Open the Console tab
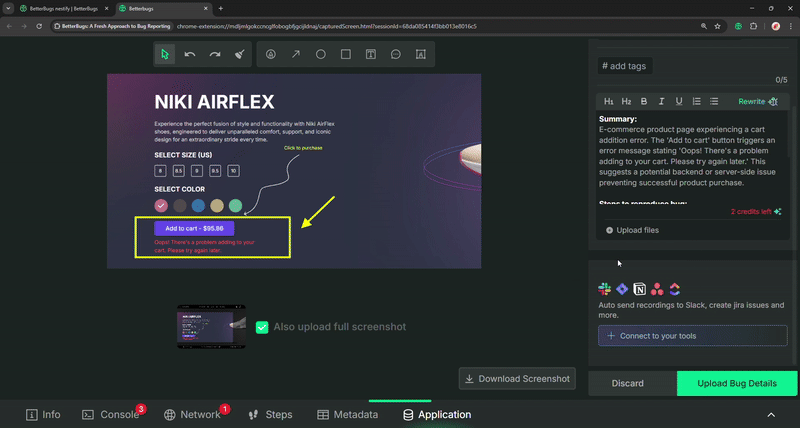 coord(110,414)
